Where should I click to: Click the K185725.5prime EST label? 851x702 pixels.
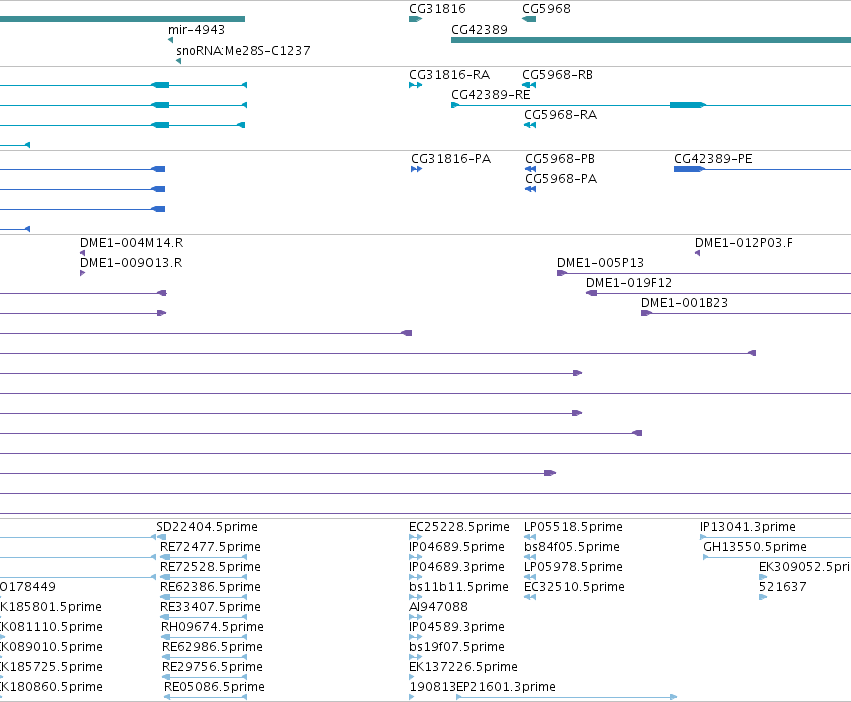coord(51,667)
